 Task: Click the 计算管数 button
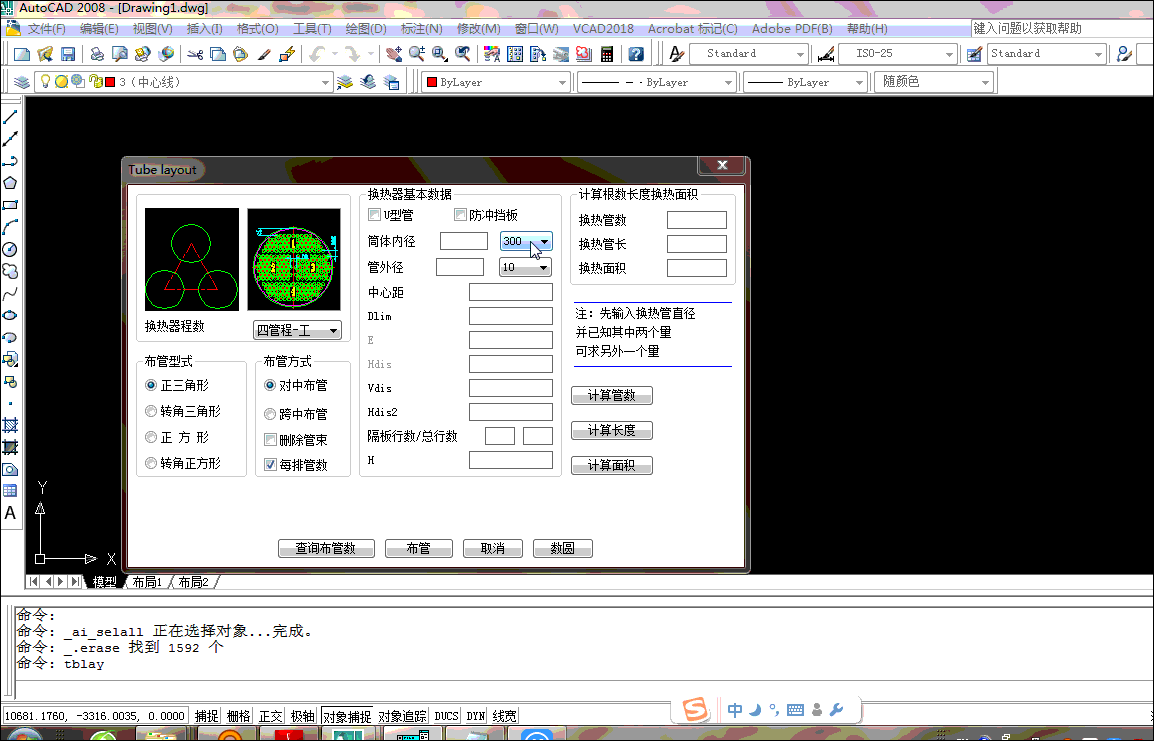[611, 396]
